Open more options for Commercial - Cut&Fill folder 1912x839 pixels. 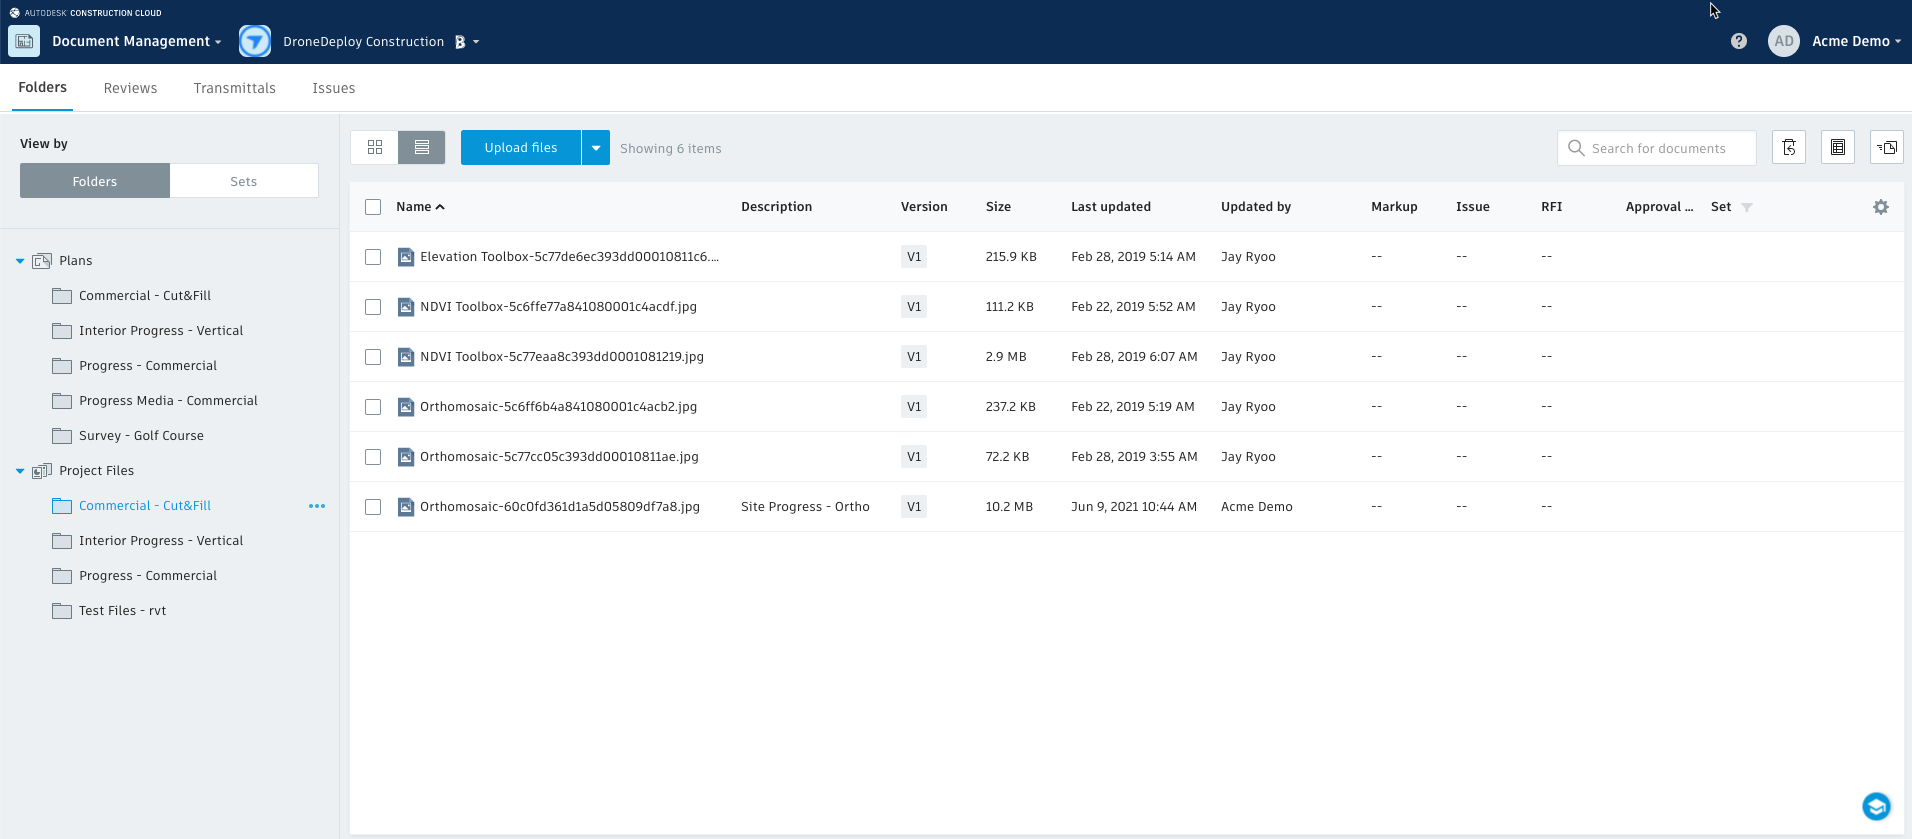(x=317, y=506)
